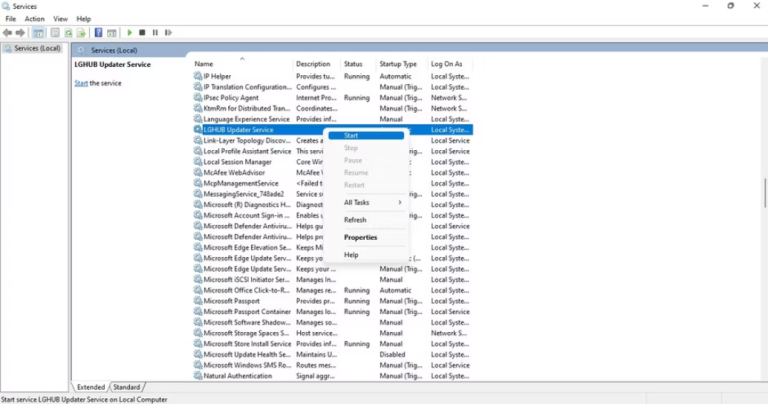Click the blue Help question-mark toolbar icon

98,32
